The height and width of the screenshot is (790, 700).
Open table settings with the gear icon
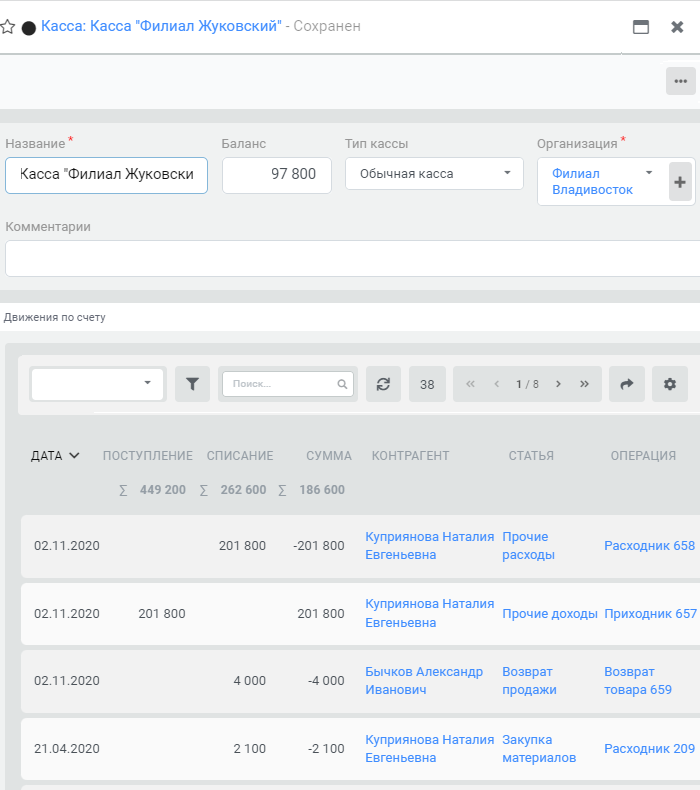tap(670, 384)
